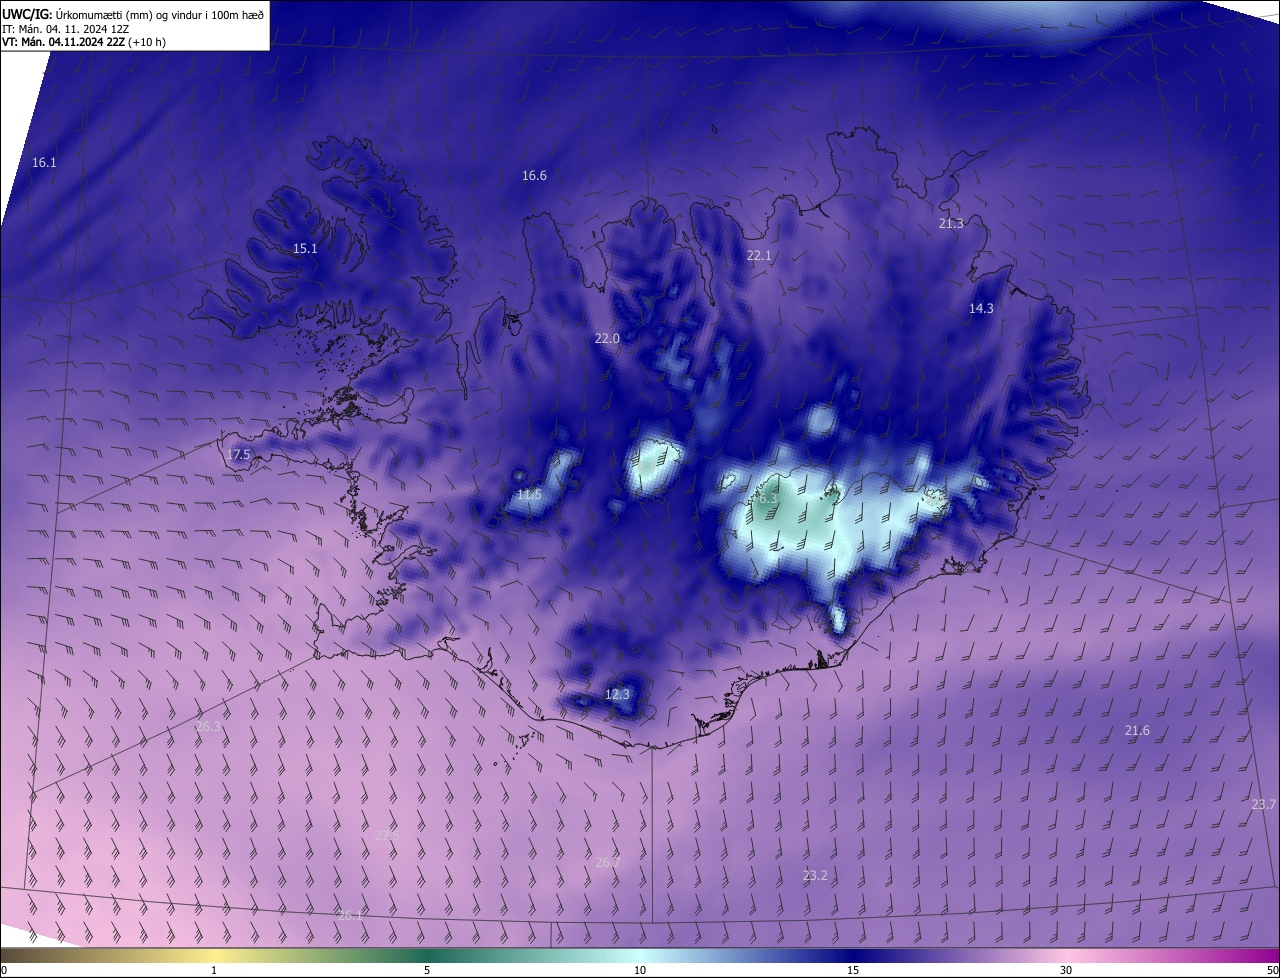Click the 26.7 value on the map
The image size is (1280, 978).
(x=607, y=862)
